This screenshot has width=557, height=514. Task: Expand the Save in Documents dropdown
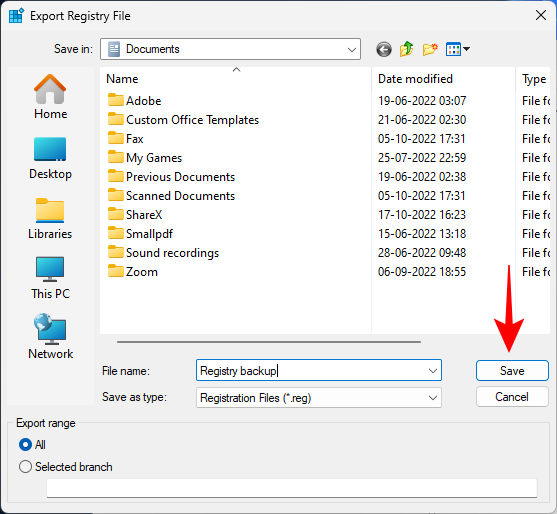pos(230,49)
